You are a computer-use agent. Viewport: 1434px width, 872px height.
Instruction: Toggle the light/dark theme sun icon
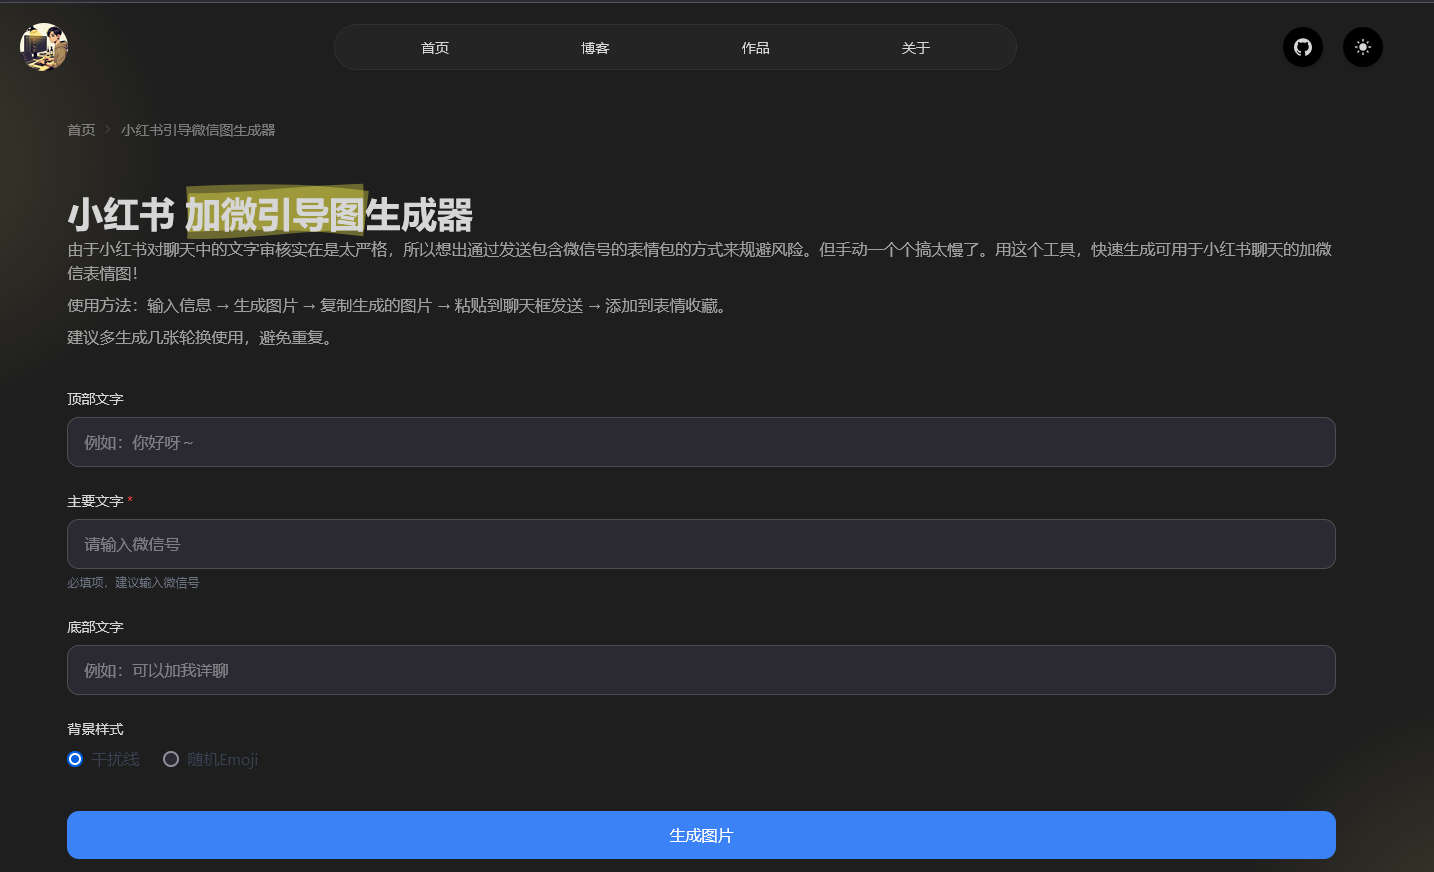pos(1362,47)
